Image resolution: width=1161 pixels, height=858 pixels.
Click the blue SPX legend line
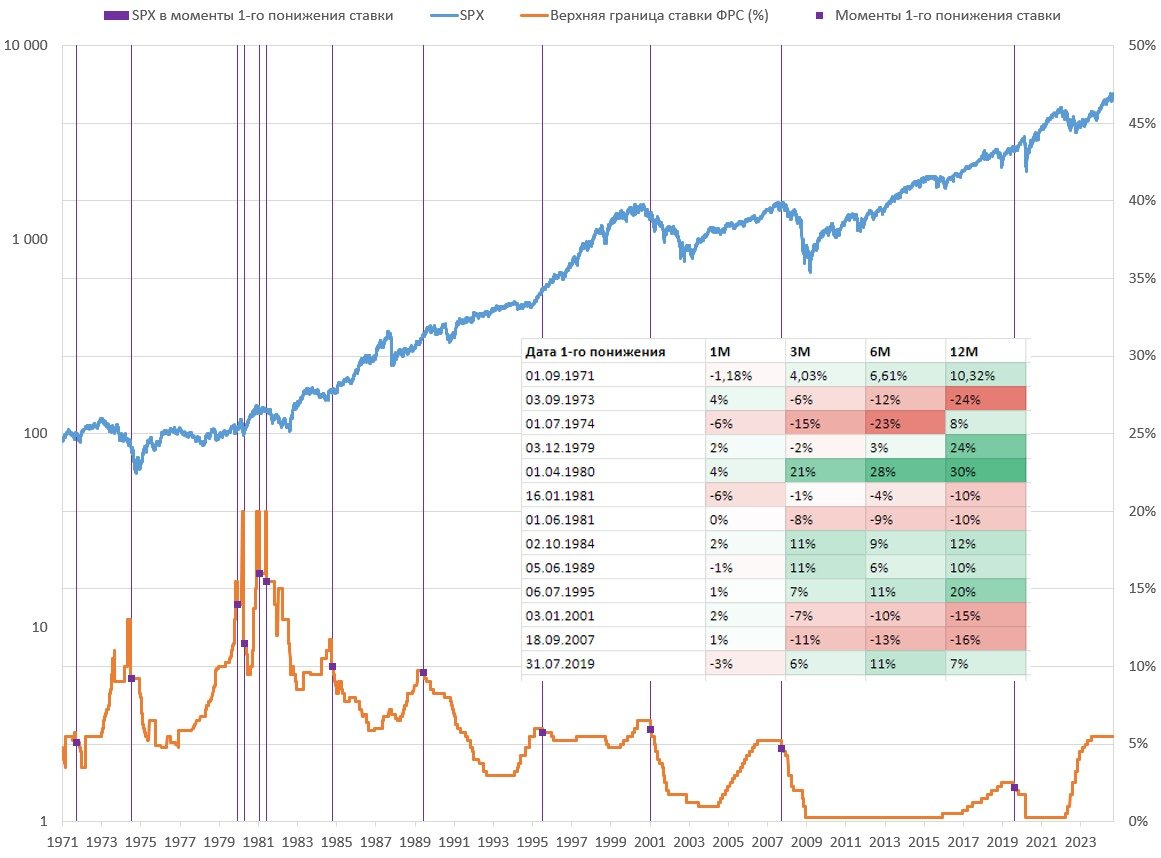[x=444, y=16]
